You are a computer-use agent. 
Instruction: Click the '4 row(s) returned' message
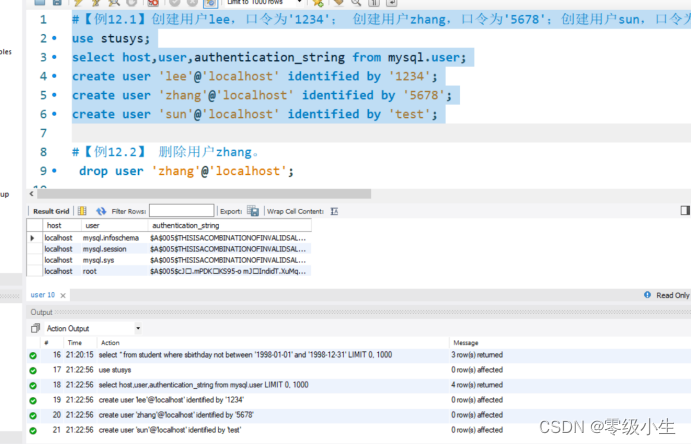click(477, 385)
